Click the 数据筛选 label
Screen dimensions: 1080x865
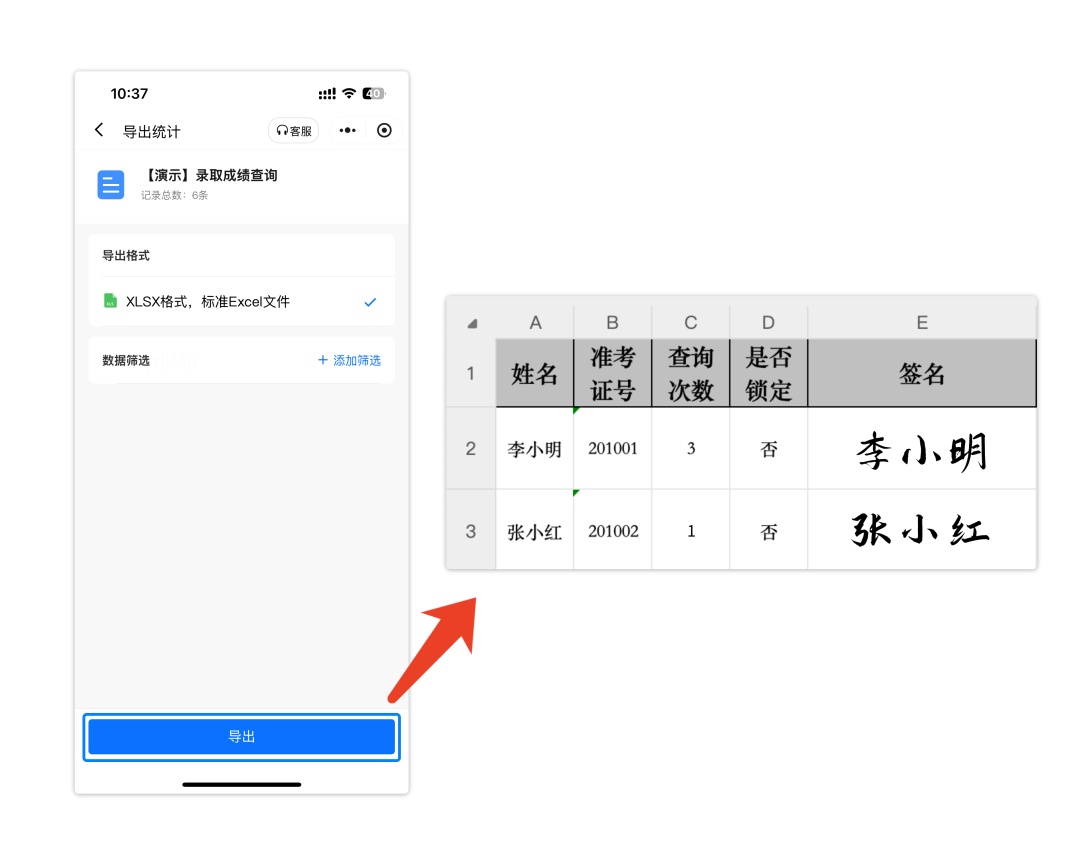coord(126,360)
